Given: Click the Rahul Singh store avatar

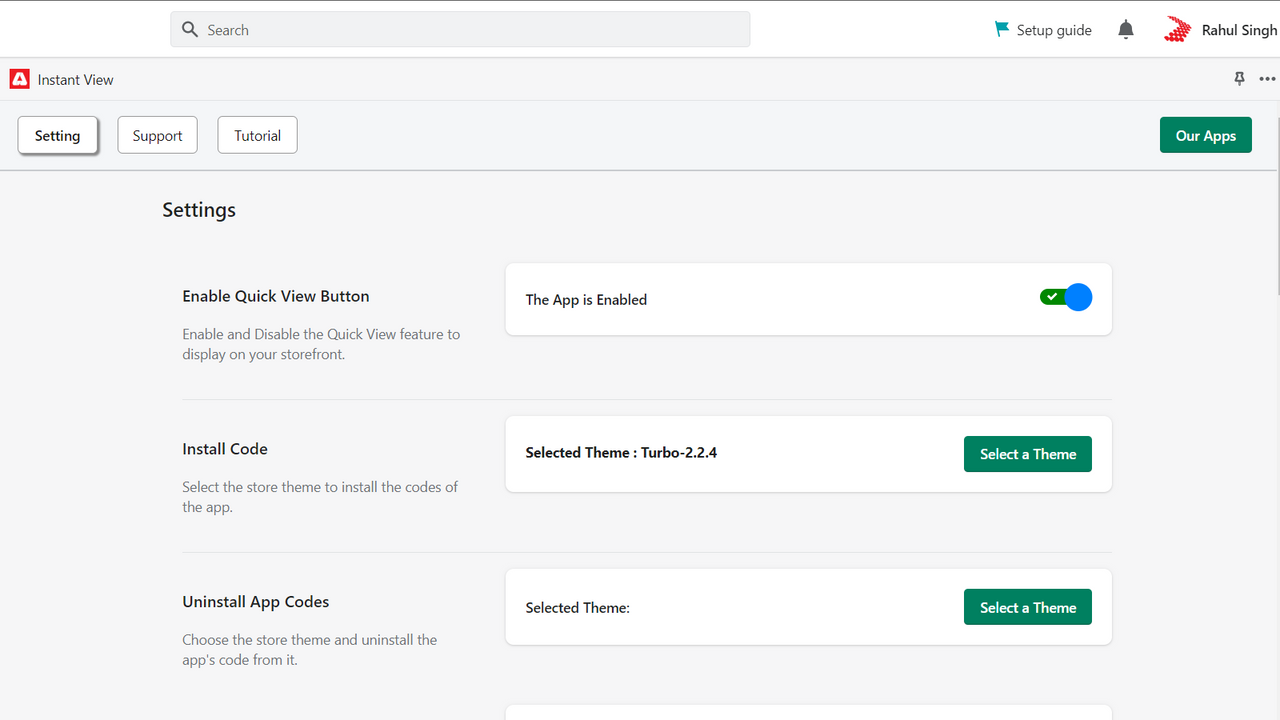Looking at the screenshot, I should click(x=1177, y=29).
